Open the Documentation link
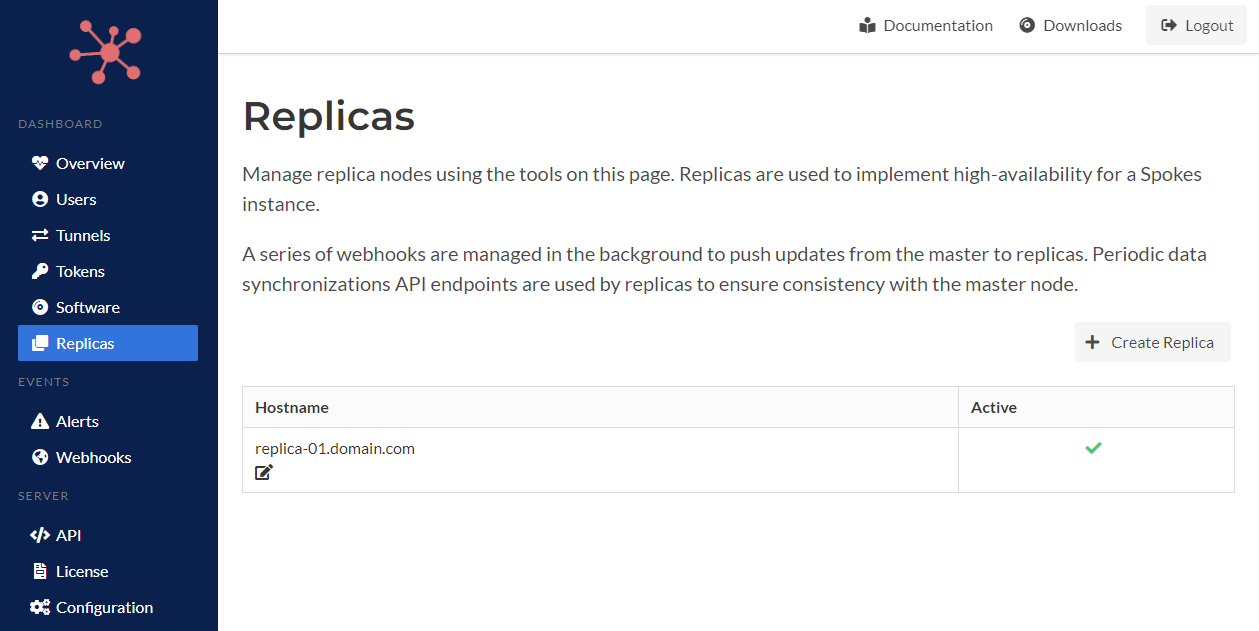Image resolution: width=1259 pixels, height=631 pixels. coord(926,26)
